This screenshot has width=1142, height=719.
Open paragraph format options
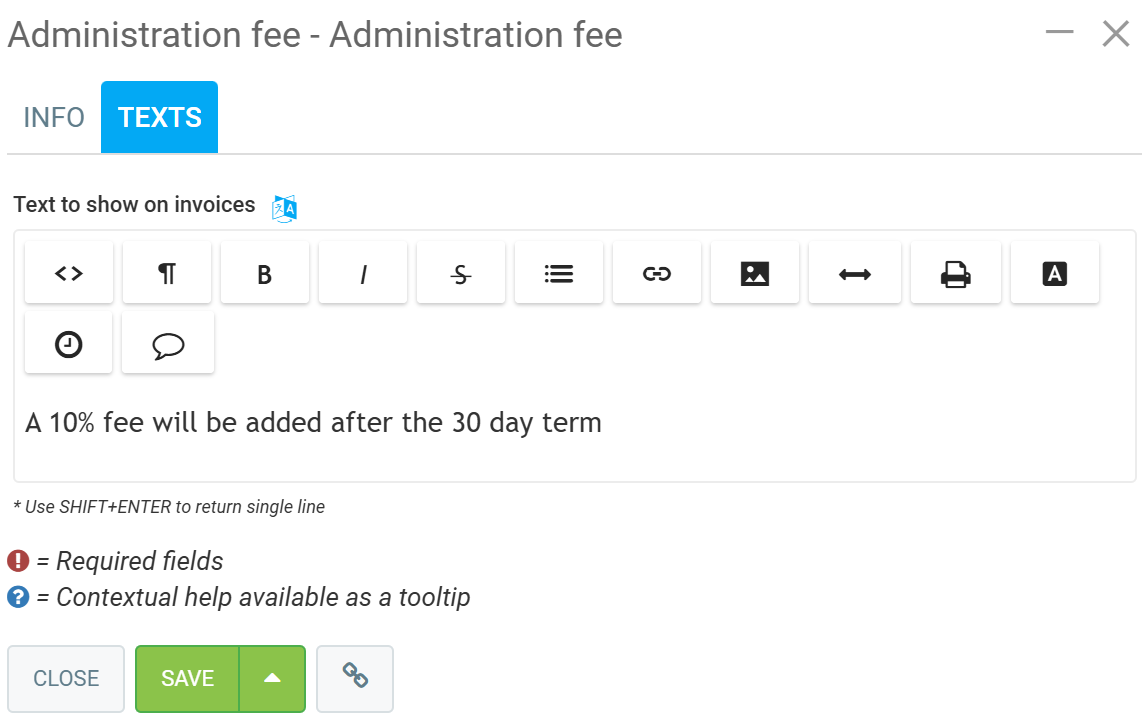click(167, 273)
